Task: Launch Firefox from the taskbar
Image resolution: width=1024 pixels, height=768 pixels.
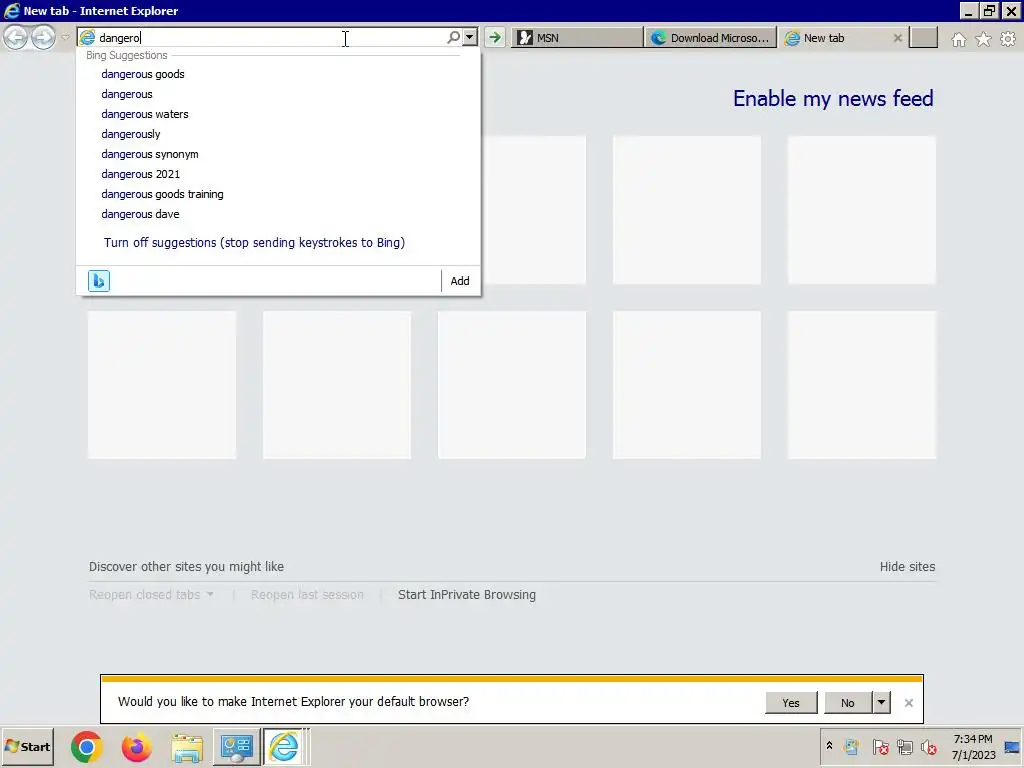Action: click(x=136, y=747)
